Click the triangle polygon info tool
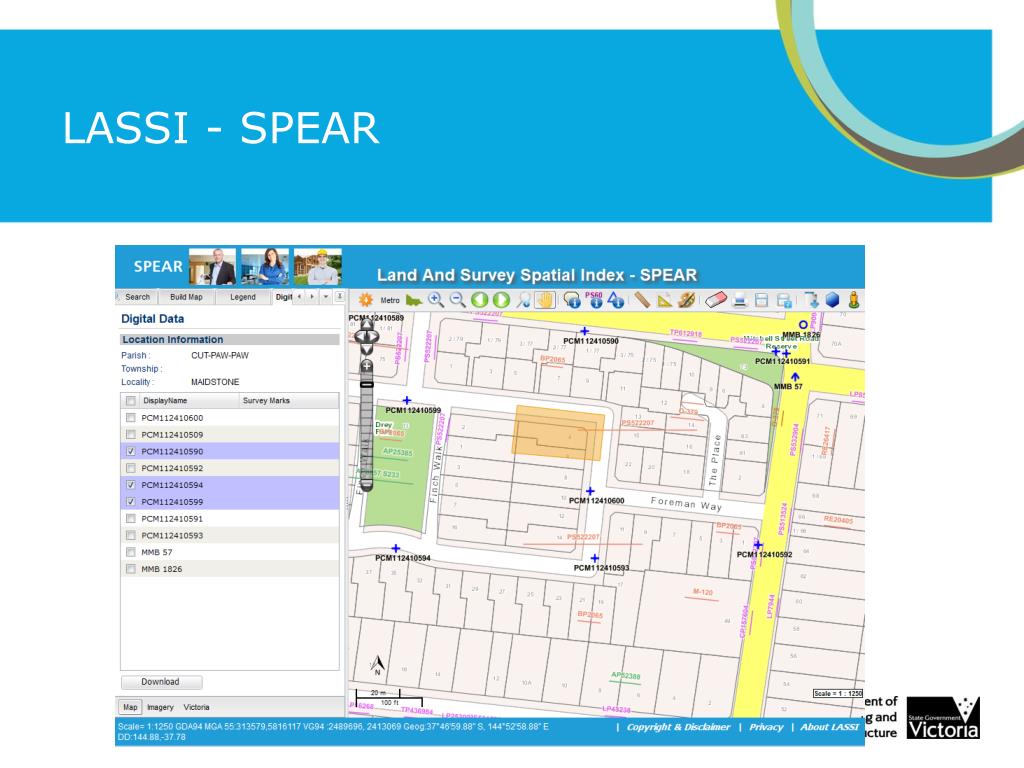The width and height of the screenshot is (1024, 768). (616, 300)
